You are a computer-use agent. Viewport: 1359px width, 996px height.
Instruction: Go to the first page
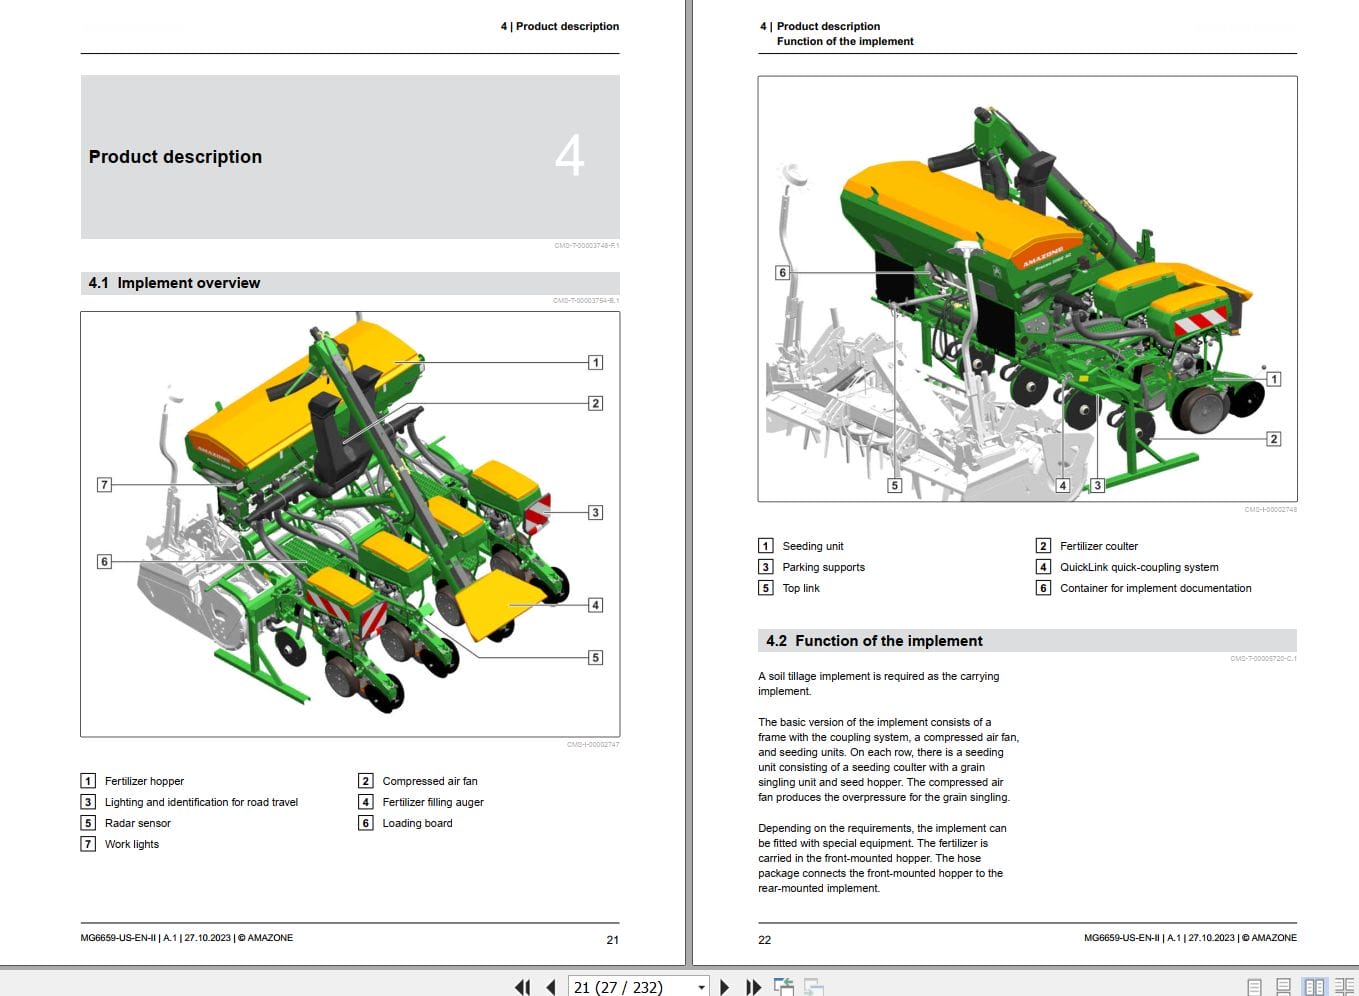pyautogui.click(x=522, y=987)
